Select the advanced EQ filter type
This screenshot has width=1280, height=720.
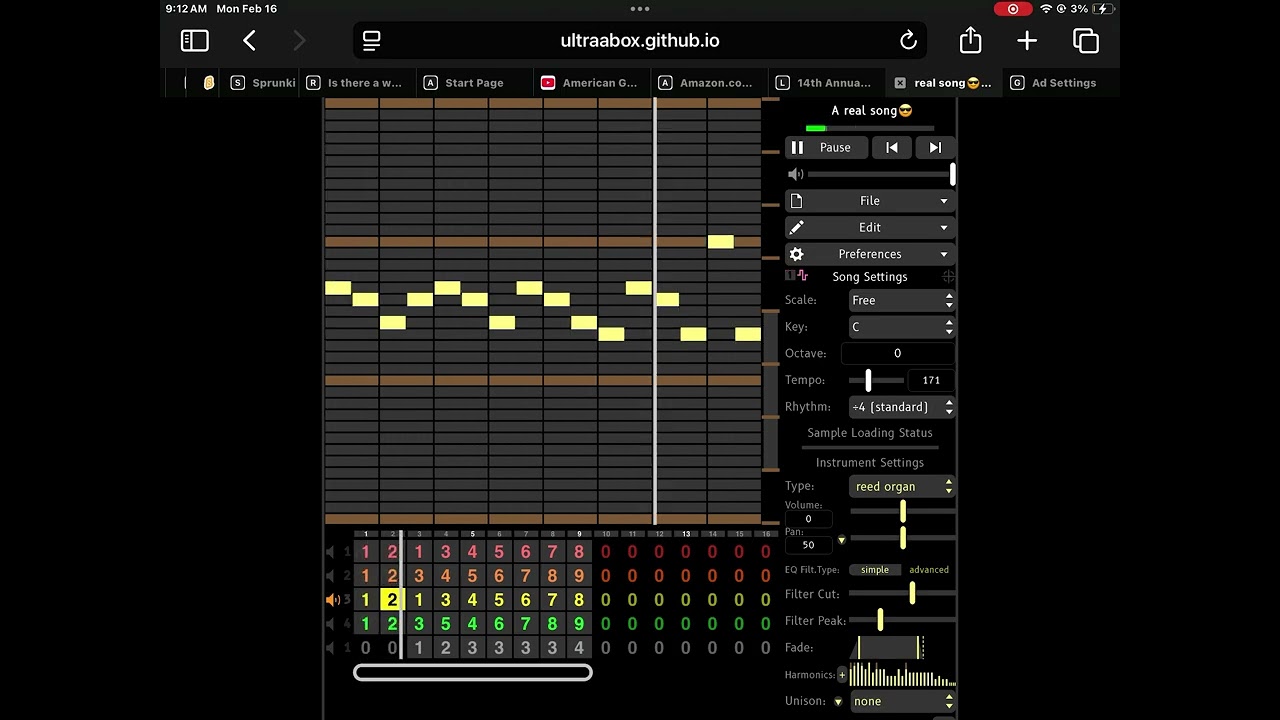(x=929, y=570)
